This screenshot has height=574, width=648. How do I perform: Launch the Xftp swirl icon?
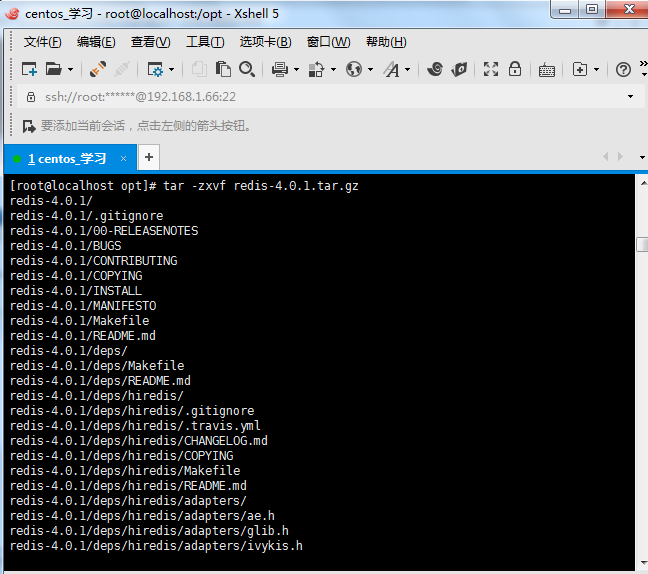point(435,69)
